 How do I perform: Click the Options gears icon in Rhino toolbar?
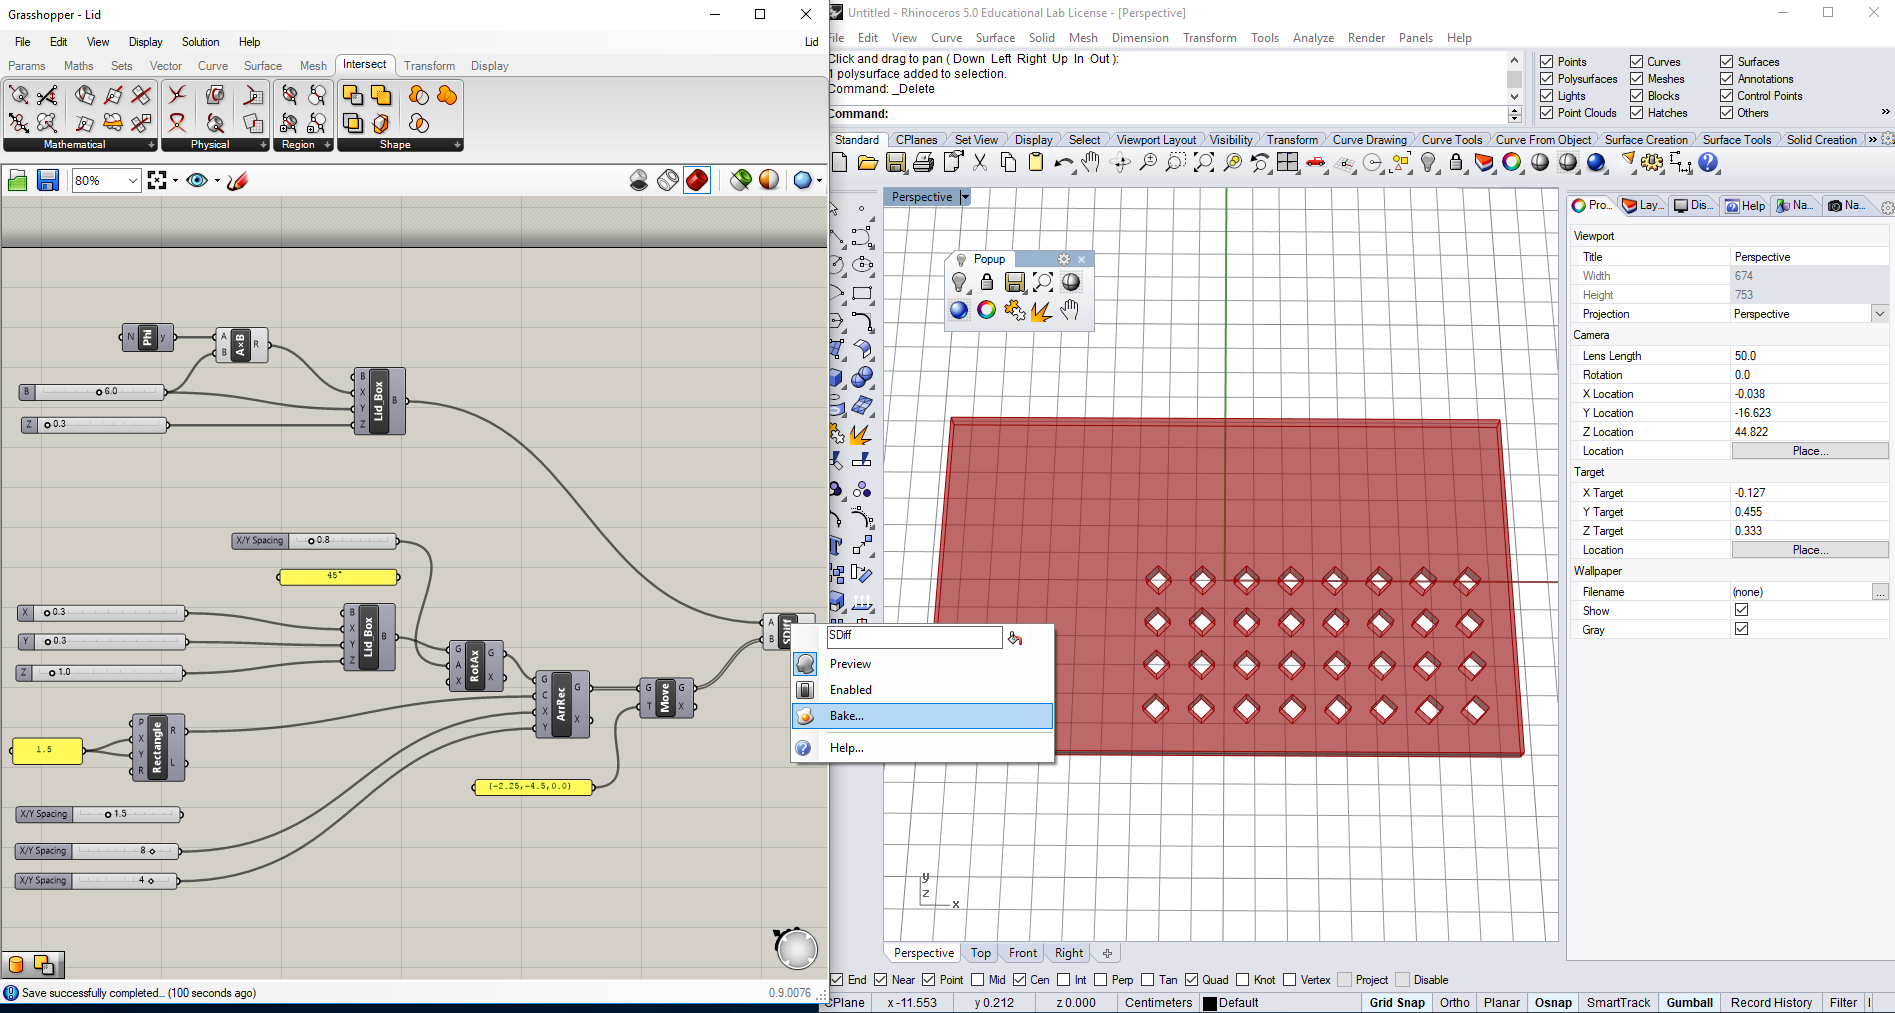[x=1652, y=162]
